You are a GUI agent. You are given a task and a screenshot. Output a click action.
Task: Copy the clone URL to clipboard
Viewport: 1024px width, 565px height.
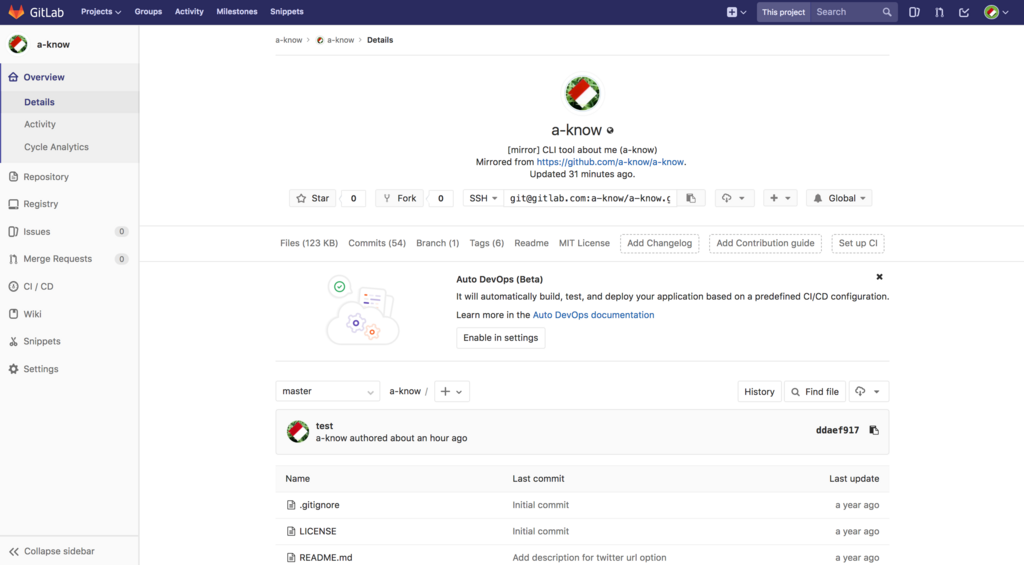pyautogui.click(x=691, y=198)
